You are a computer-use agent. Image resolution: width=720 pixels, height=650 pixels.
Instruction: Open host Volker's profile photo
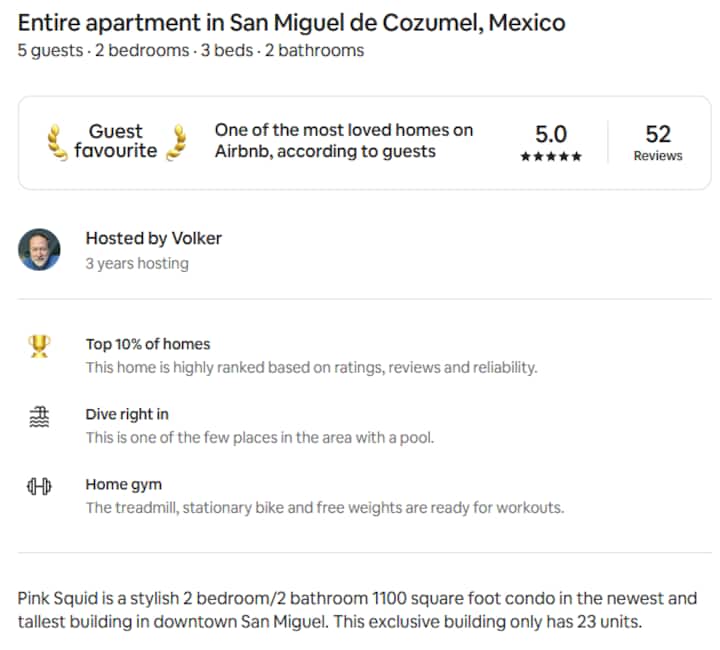39,250
